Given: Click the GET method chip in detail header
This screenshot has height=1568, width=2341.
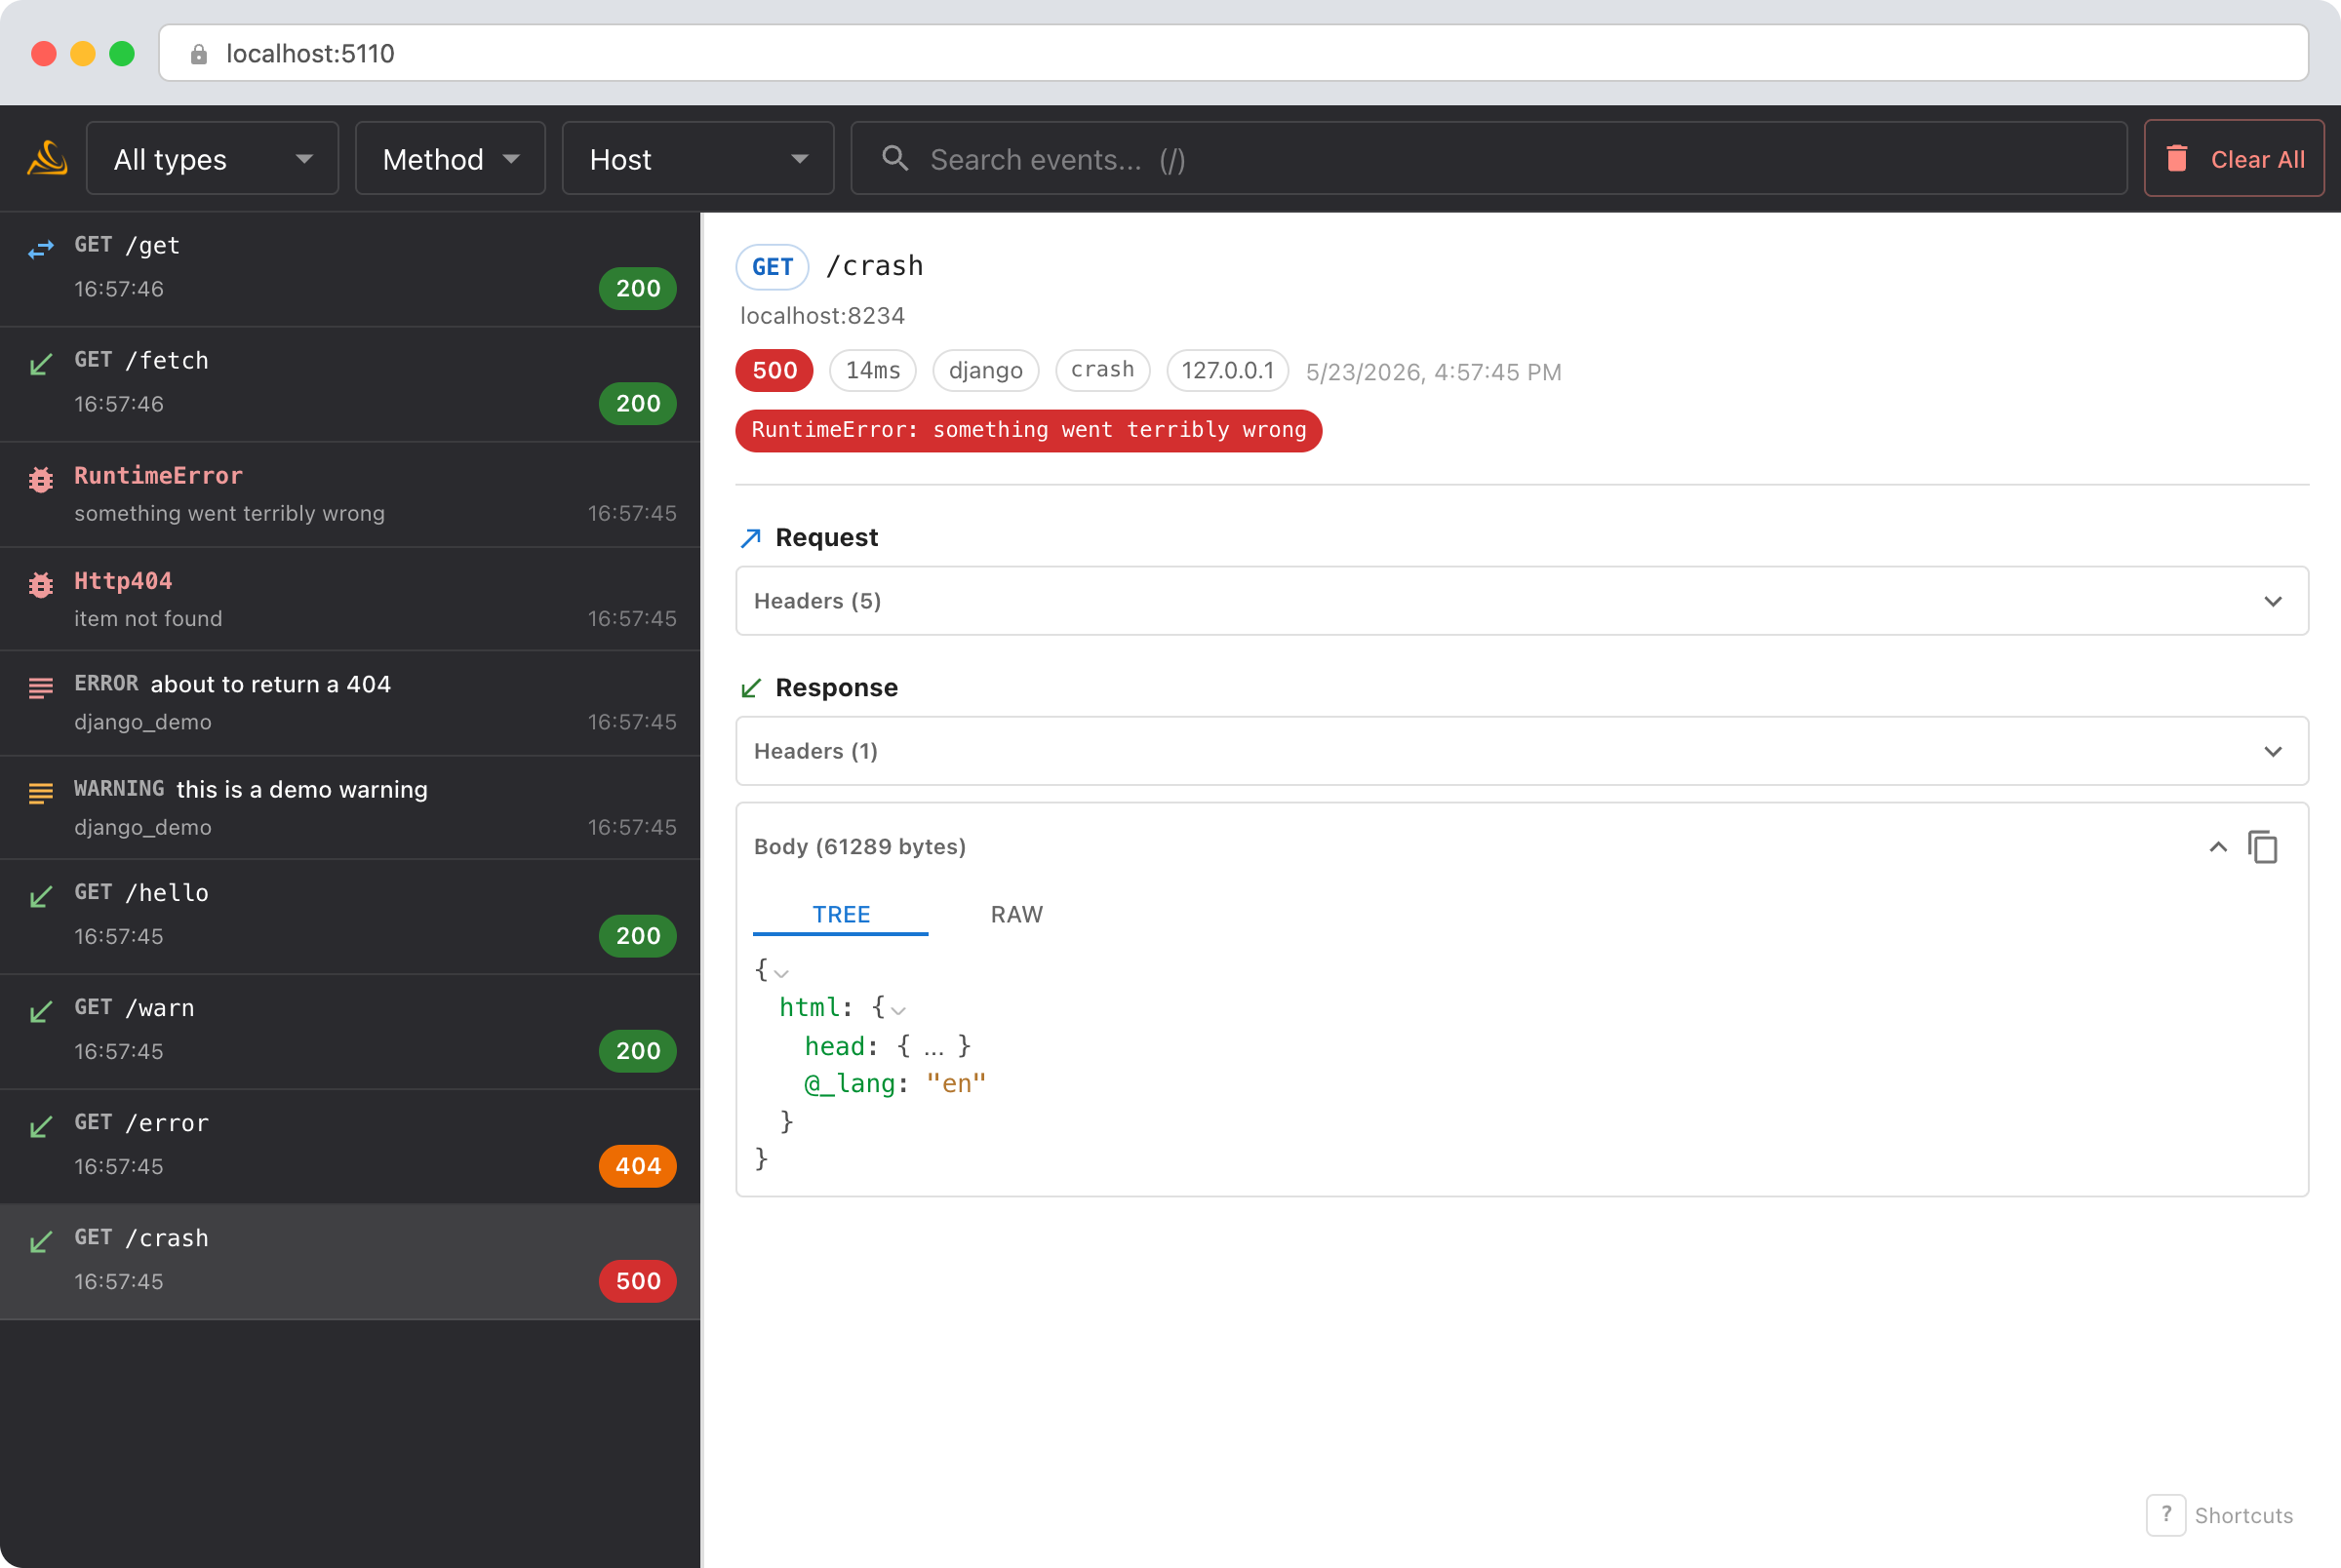Looking at the screenshot, I should (x=772, y=267).
